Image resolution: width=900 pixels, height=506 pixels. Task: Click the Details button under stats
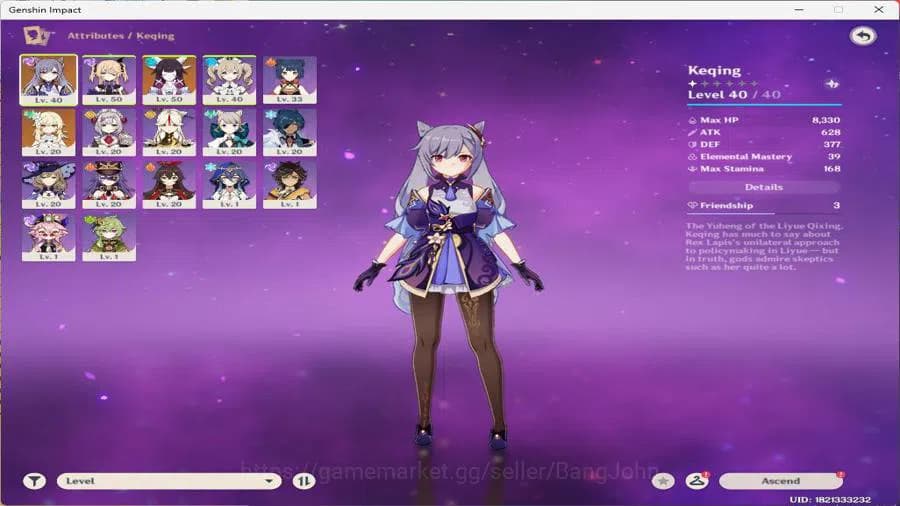764,187
